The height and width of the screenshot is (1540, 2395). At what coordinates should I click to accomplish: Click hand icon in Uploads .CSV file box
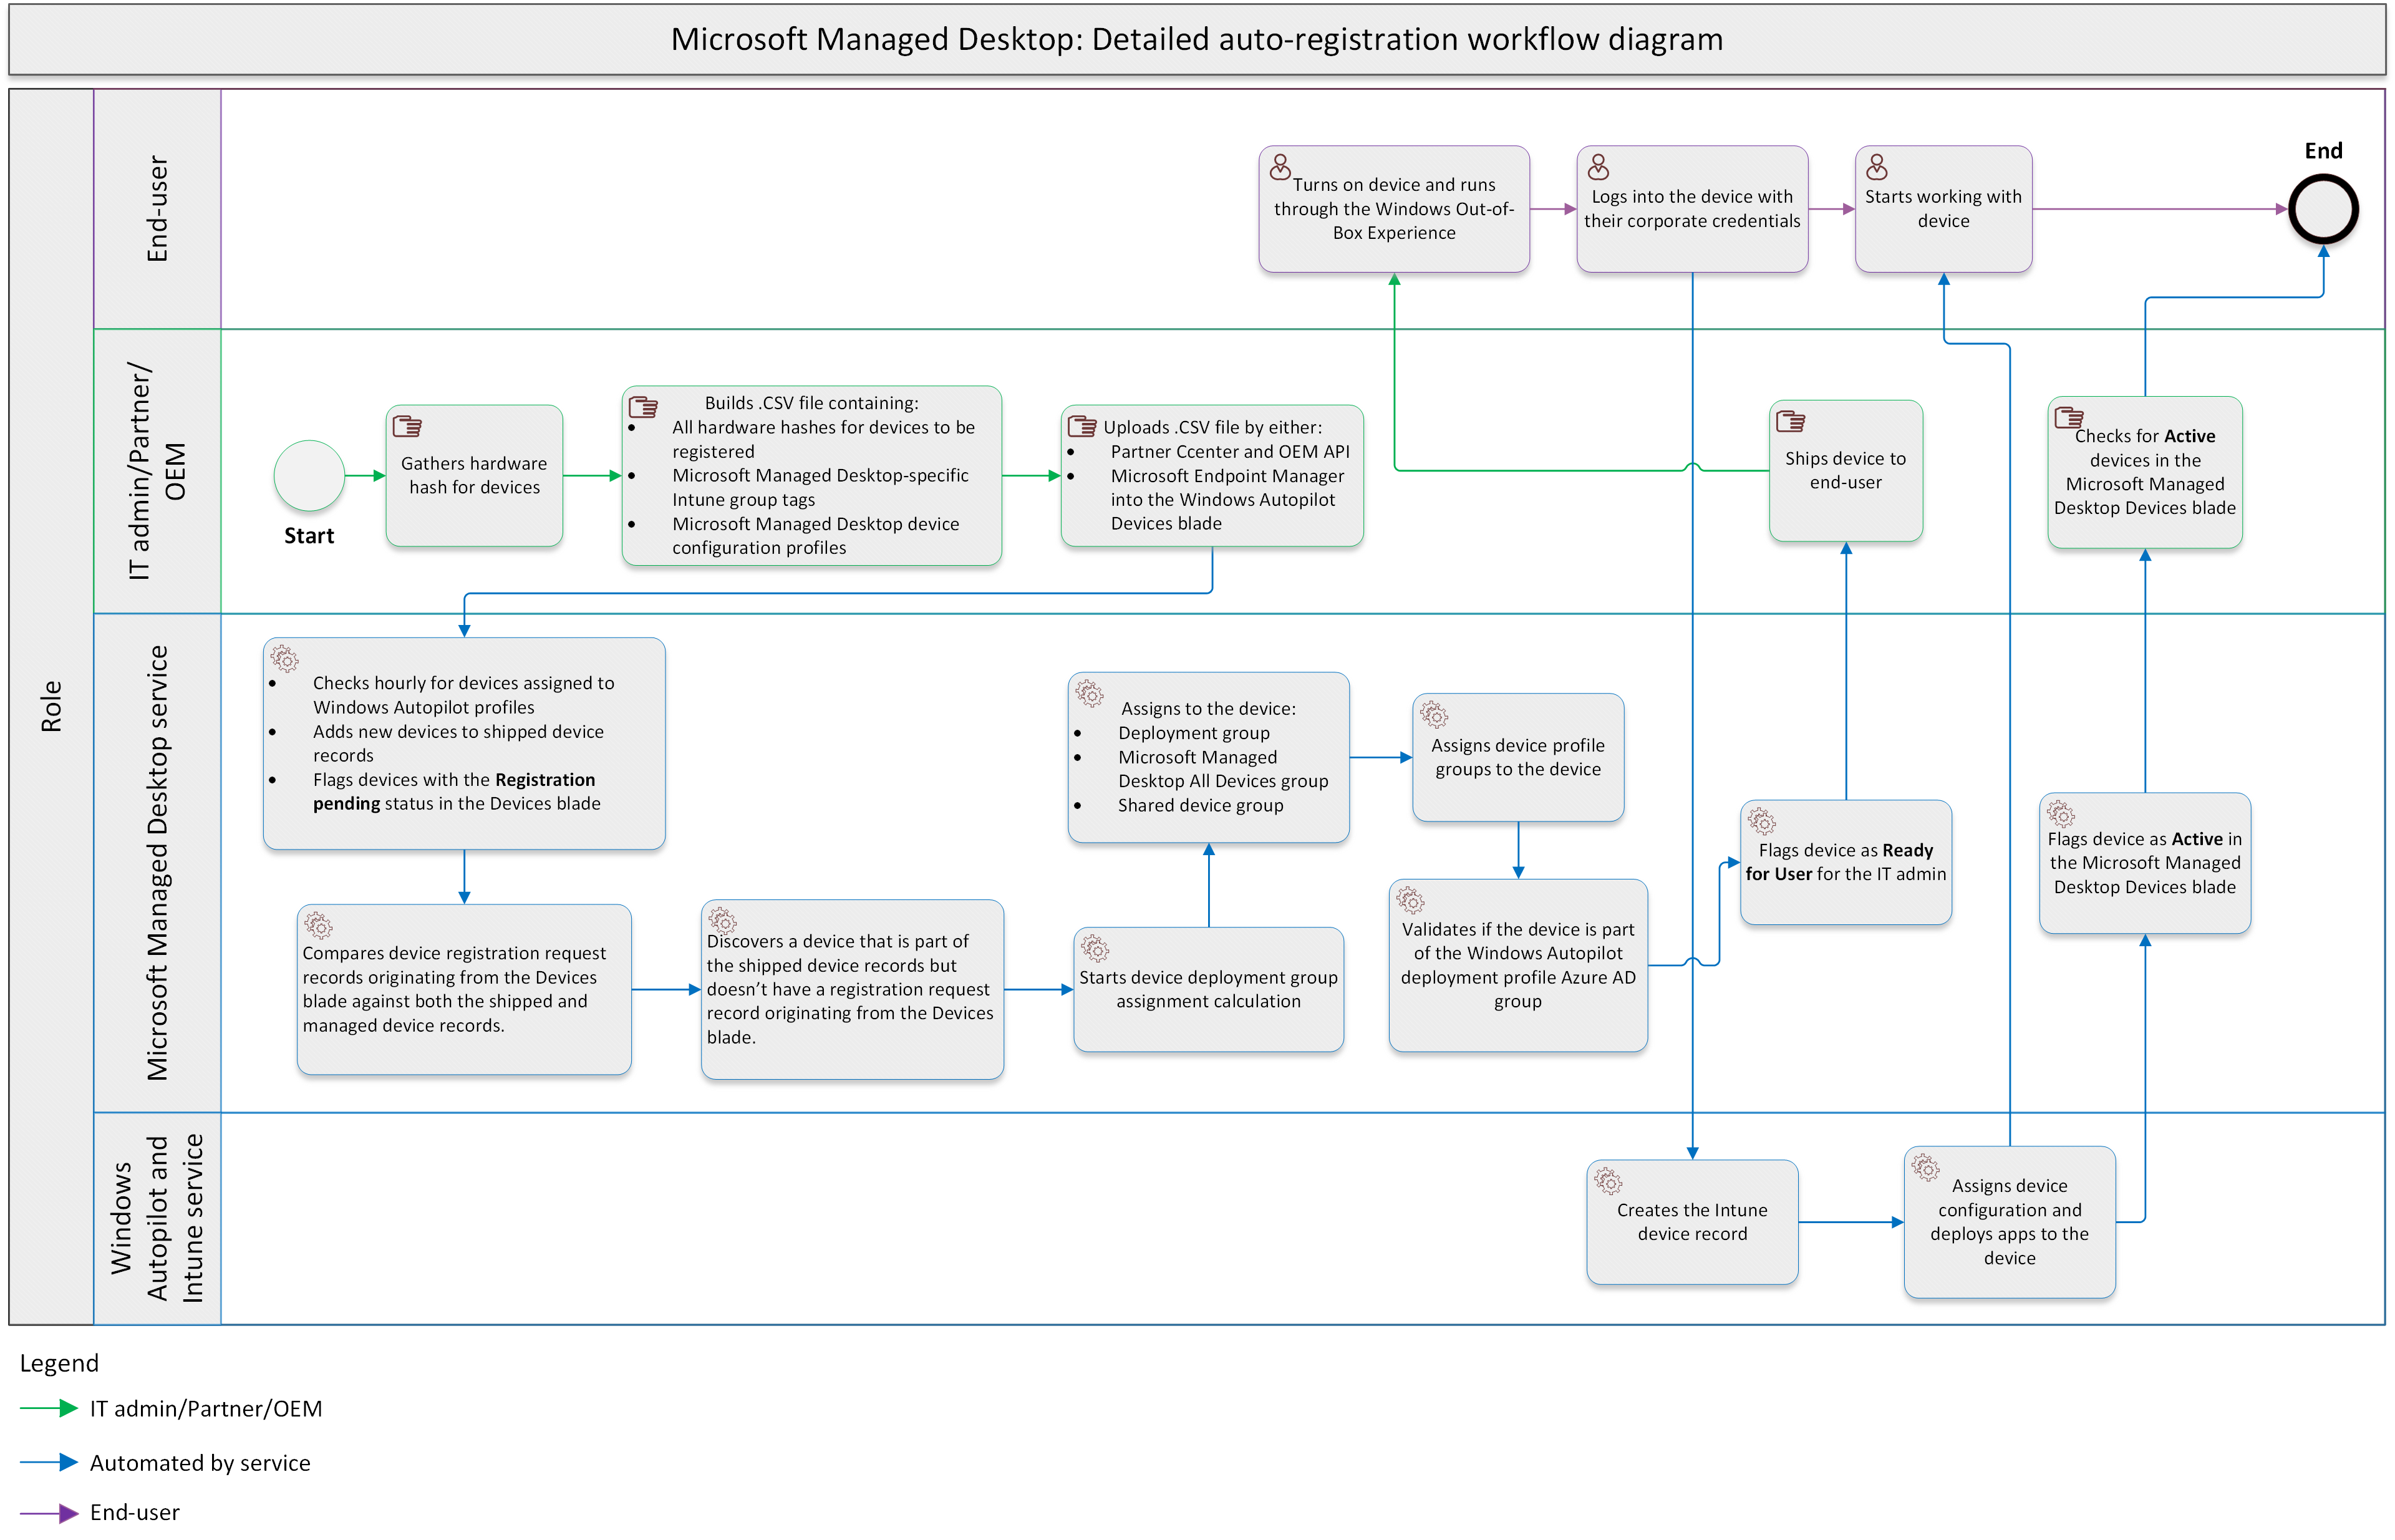1081,427
